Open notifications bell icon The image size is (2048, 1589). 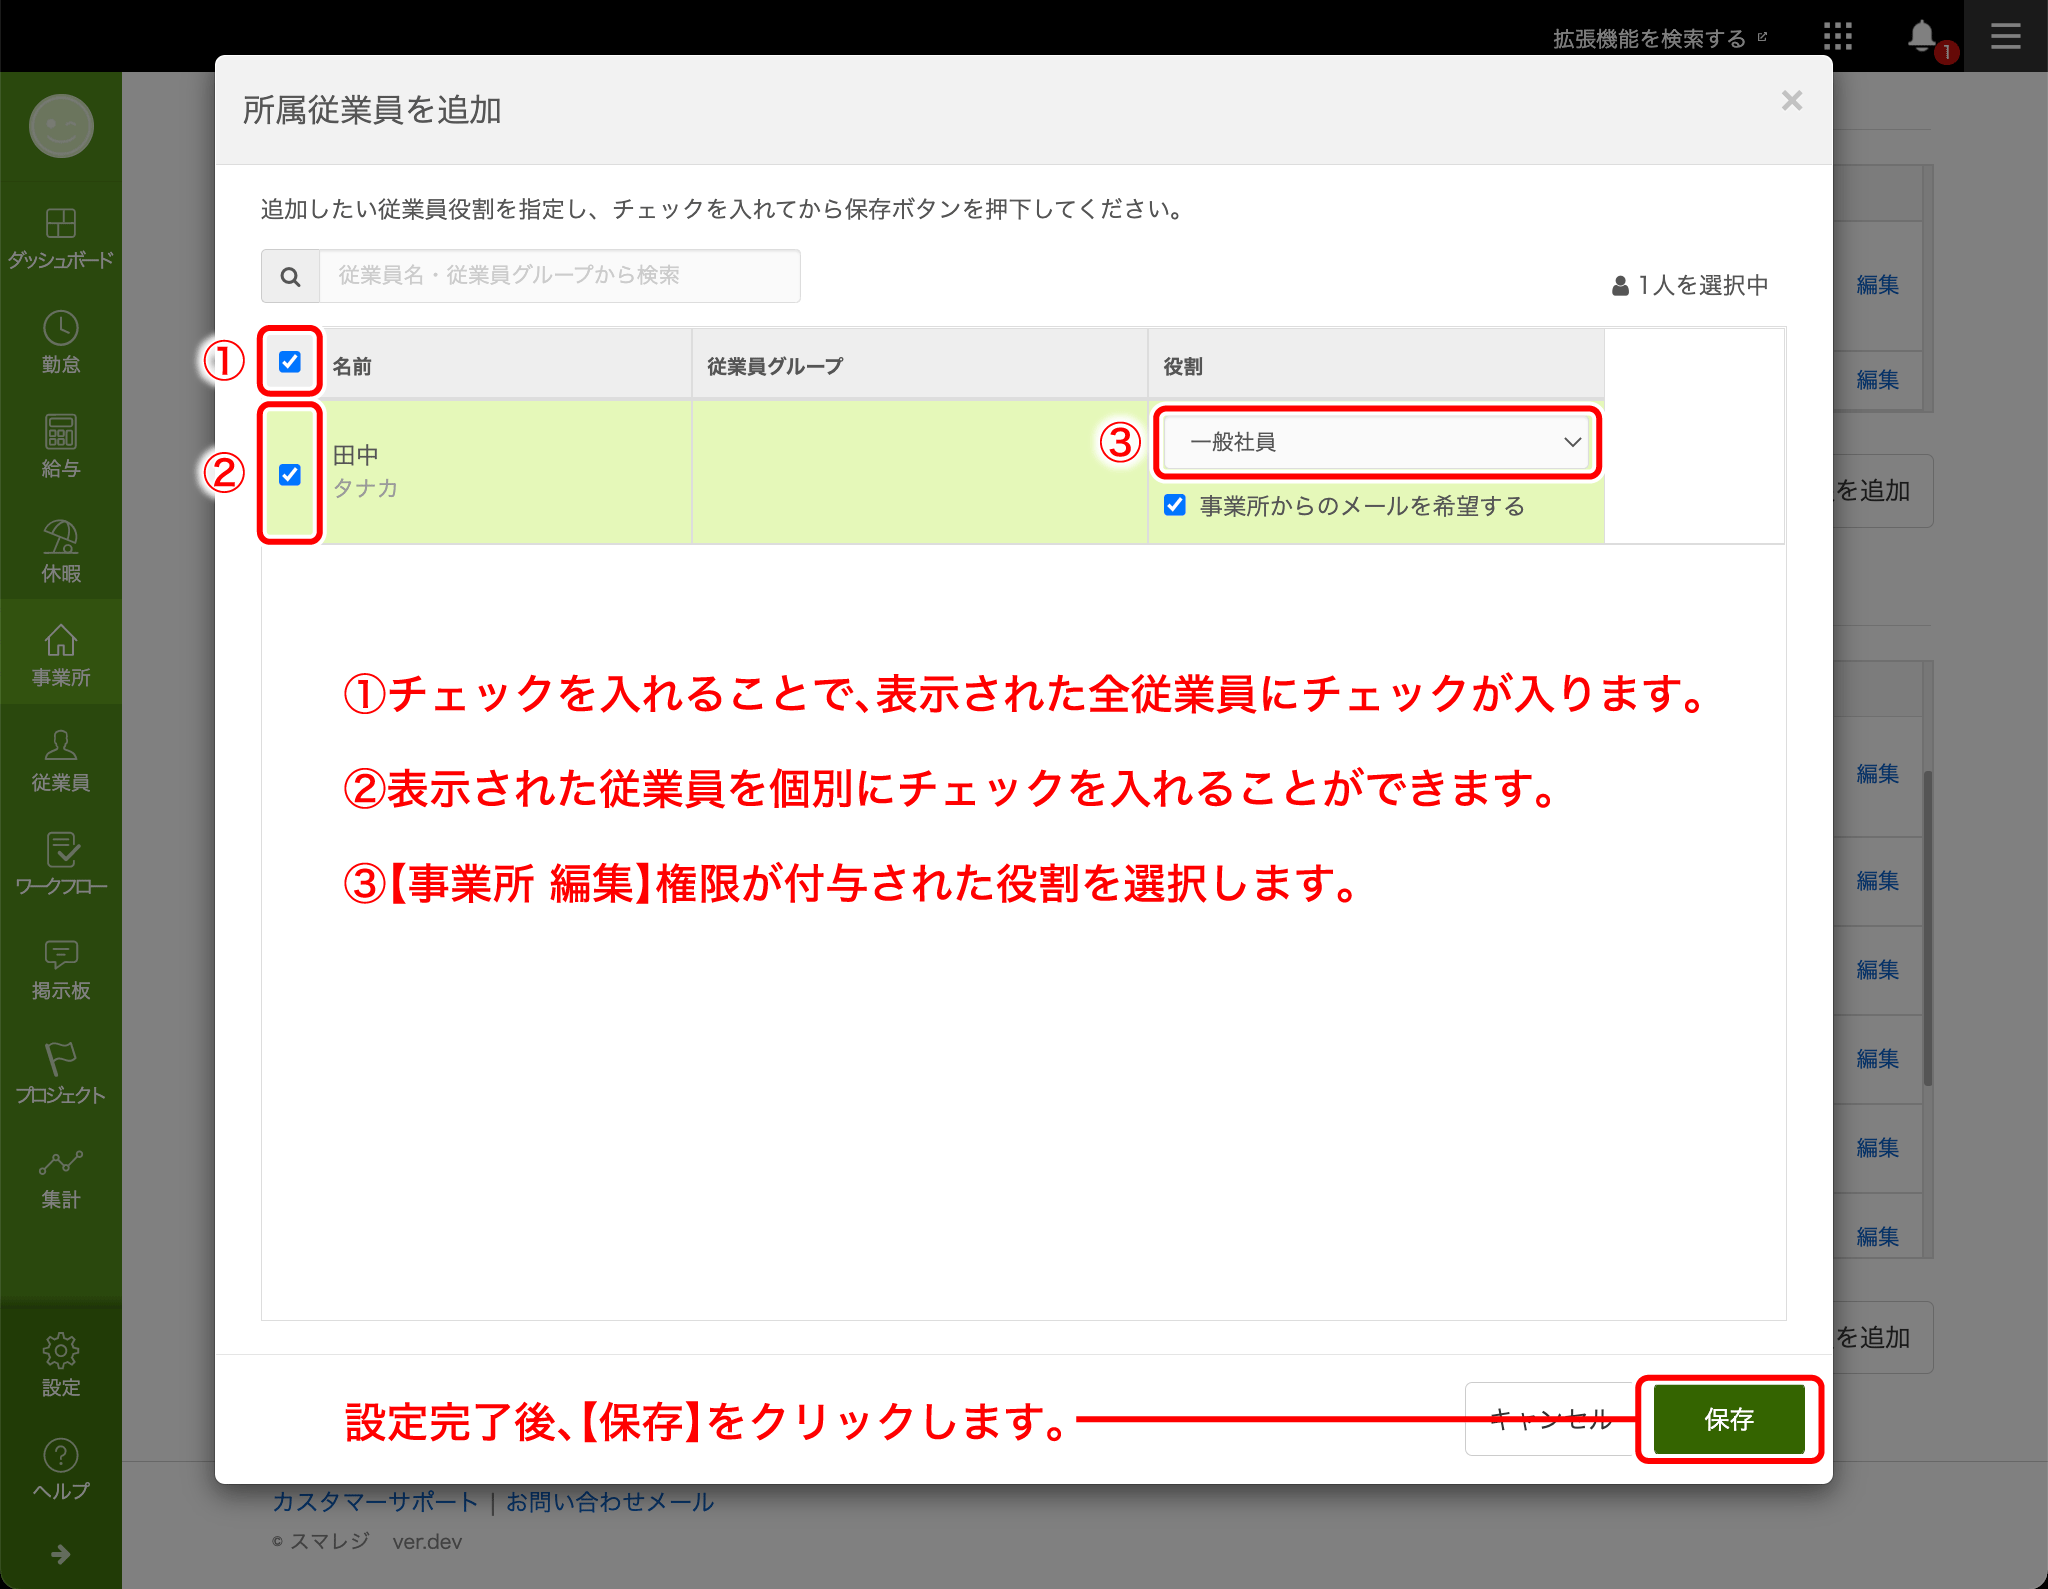click(1921, 37)
